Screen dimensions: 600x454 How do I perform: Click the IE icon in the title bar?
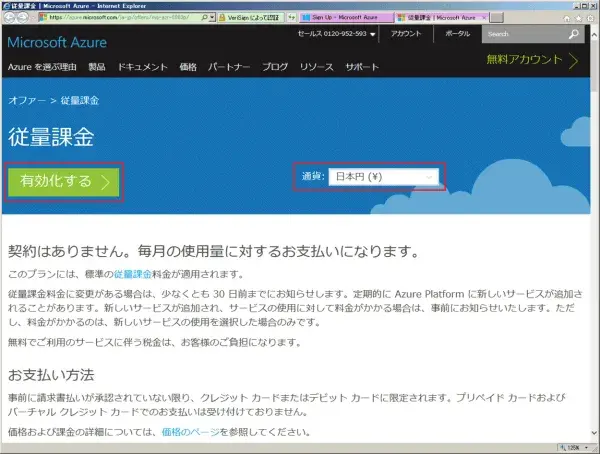[6, 6]
